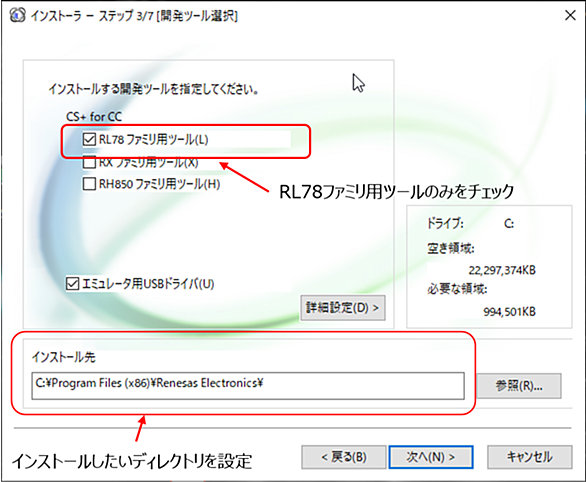Click the 22,297,374KB free space value

[502, 270]
